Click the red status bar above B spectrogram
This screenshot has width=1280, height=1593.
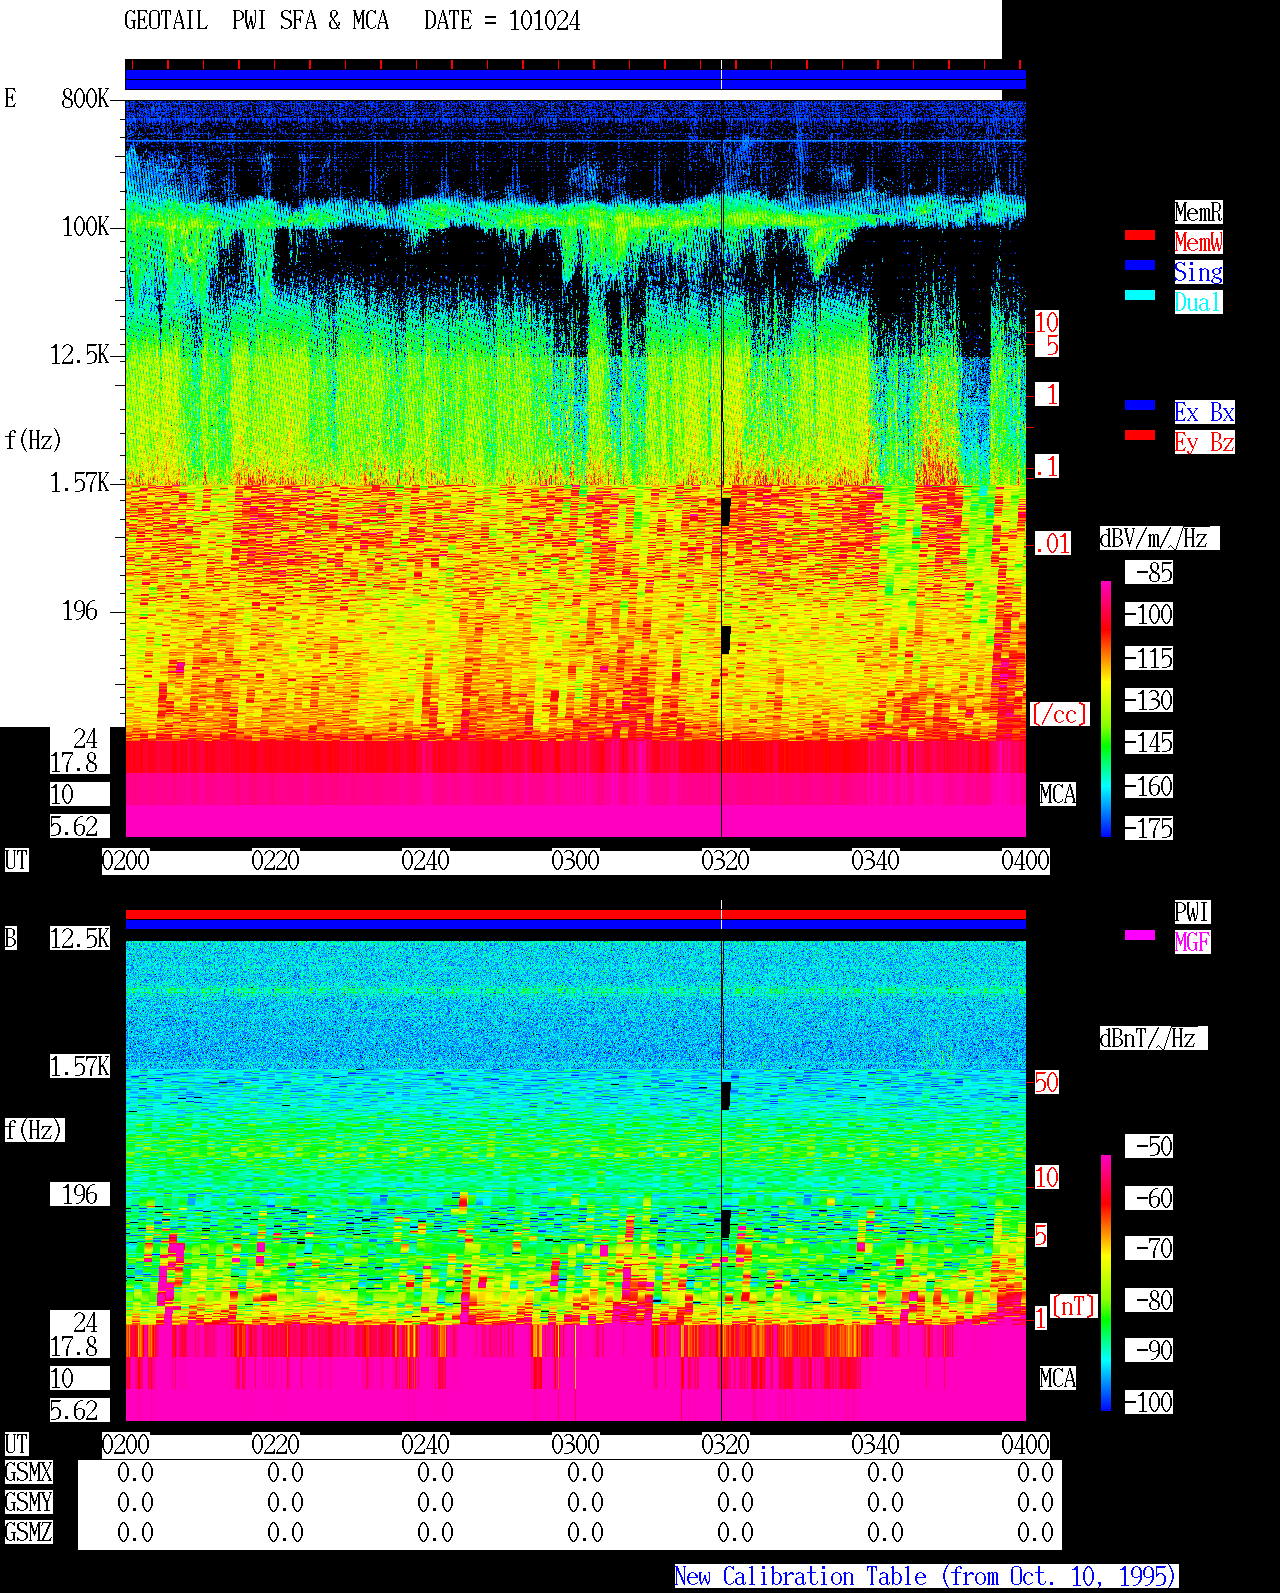click(x=575, y=915)
